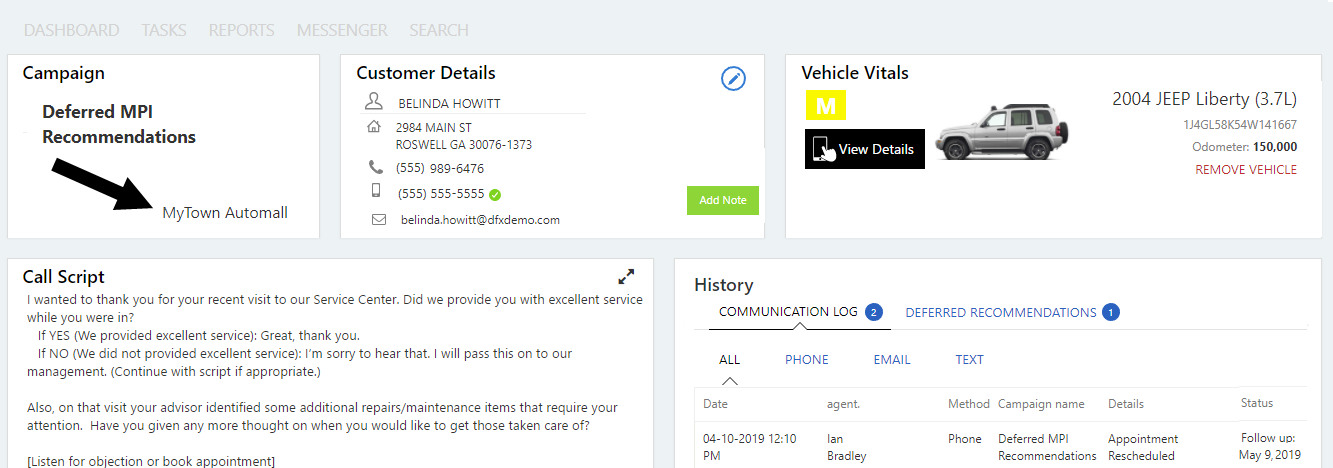Click the Remove Vehicle link
This screenshot has width=1333, height=468.
pos(1246,170)
